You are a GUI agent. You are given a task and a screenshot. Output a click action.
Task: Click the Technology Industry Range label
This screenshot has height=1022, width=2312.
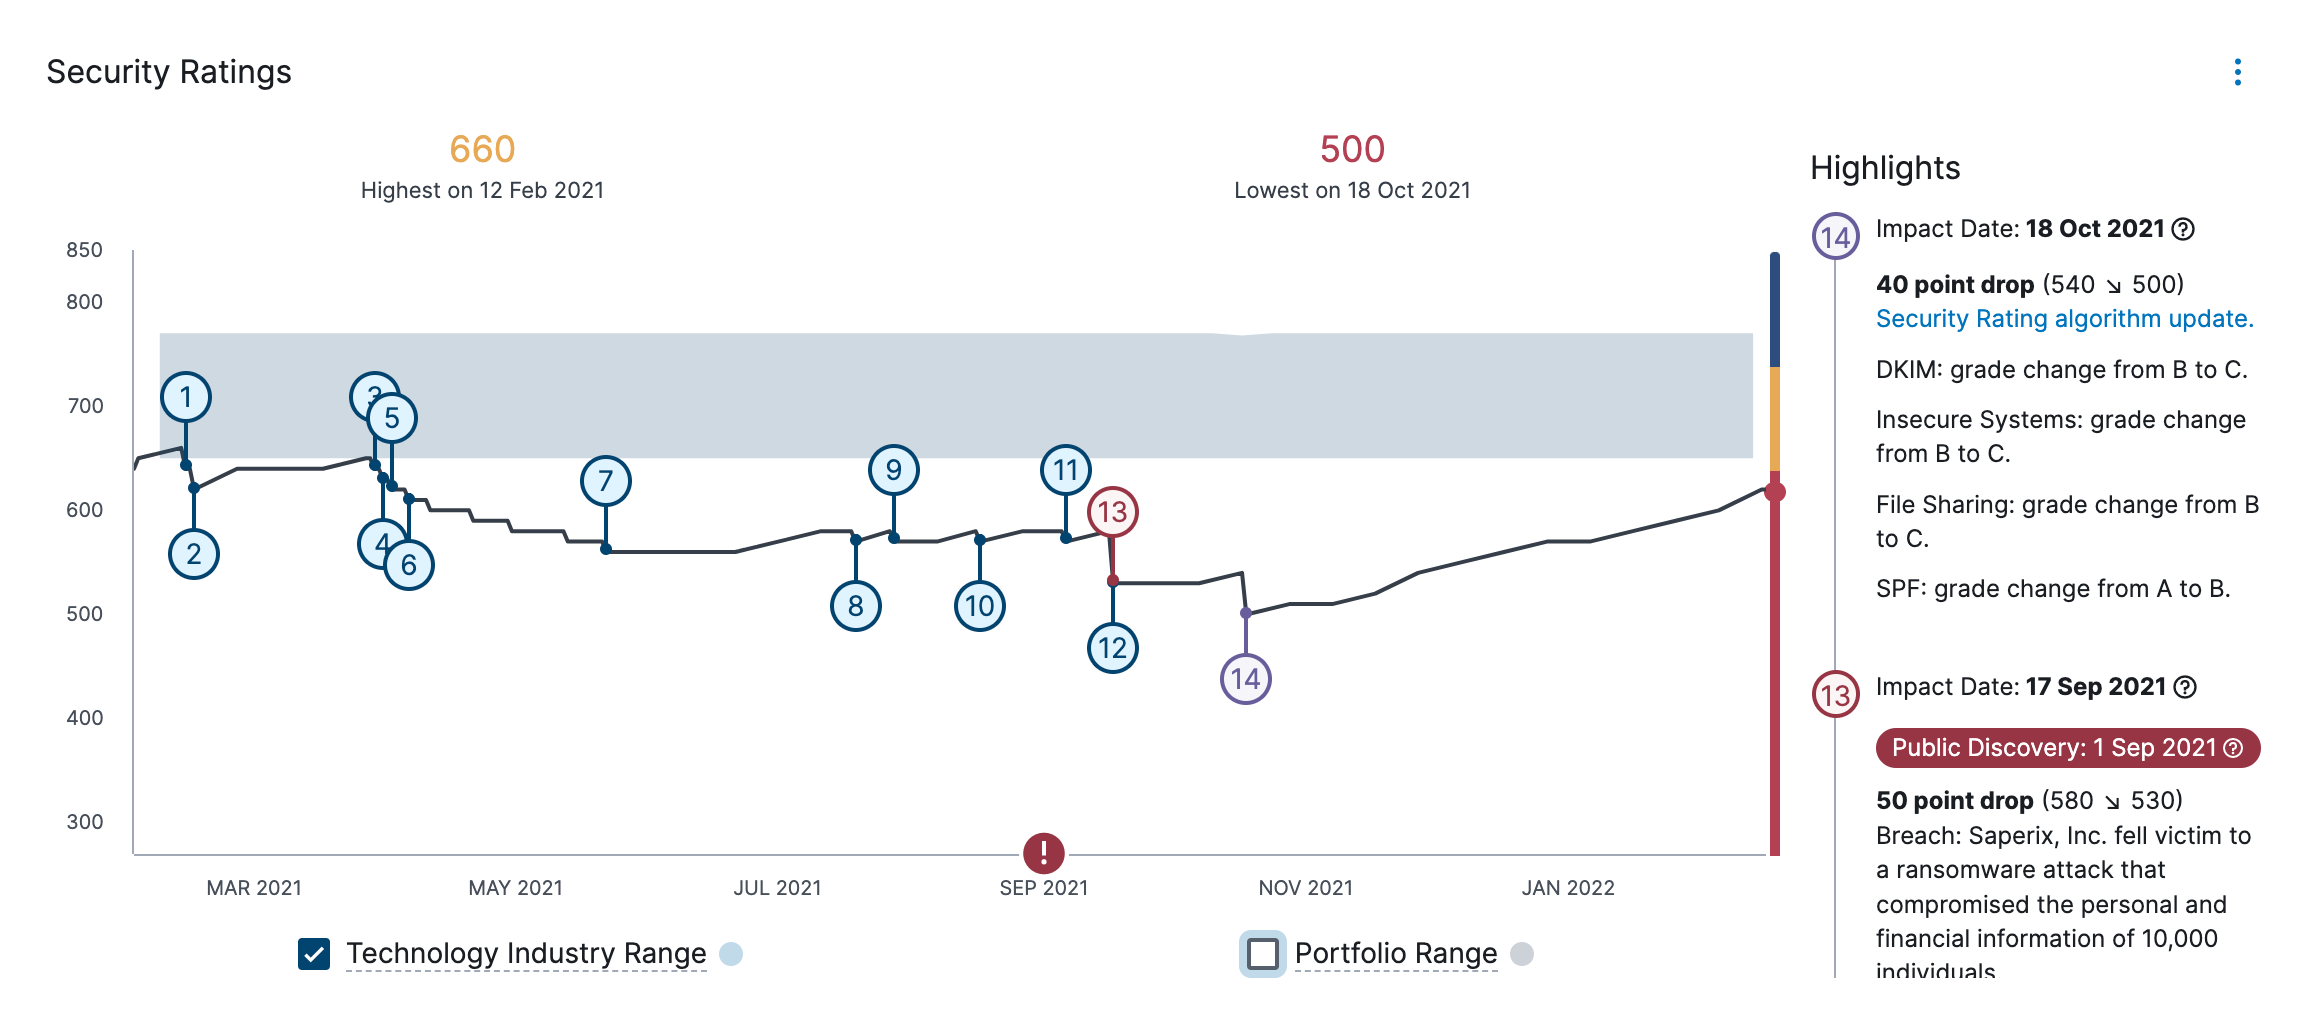click(526, 954)
